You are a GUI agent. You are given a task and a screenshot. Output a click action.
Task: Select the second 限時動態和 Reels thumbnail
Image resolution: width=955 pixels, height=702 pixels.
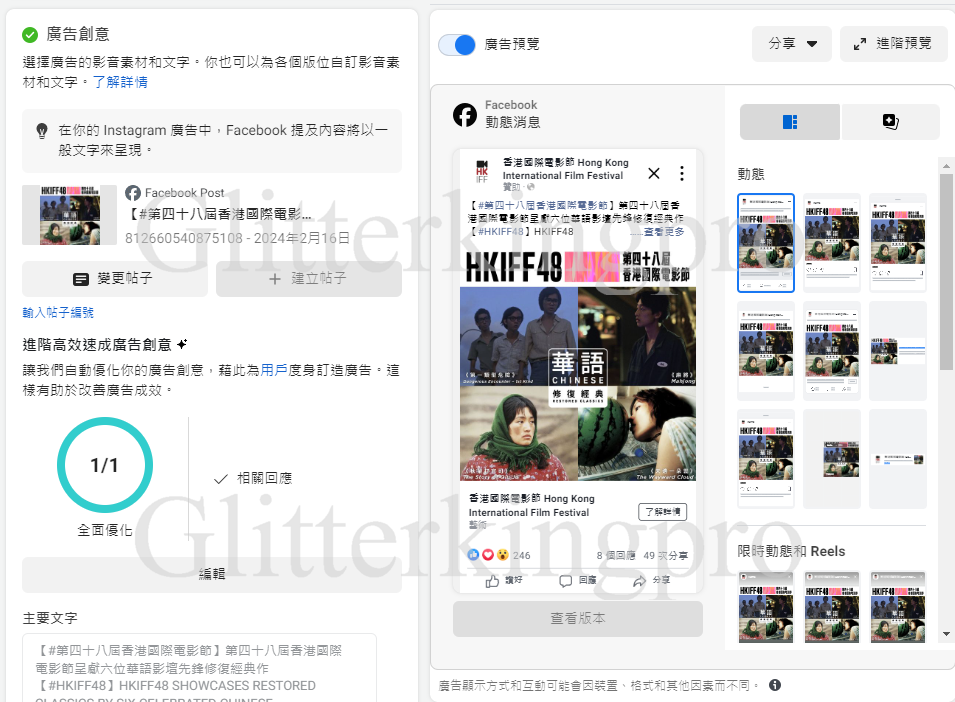(831, 608)
